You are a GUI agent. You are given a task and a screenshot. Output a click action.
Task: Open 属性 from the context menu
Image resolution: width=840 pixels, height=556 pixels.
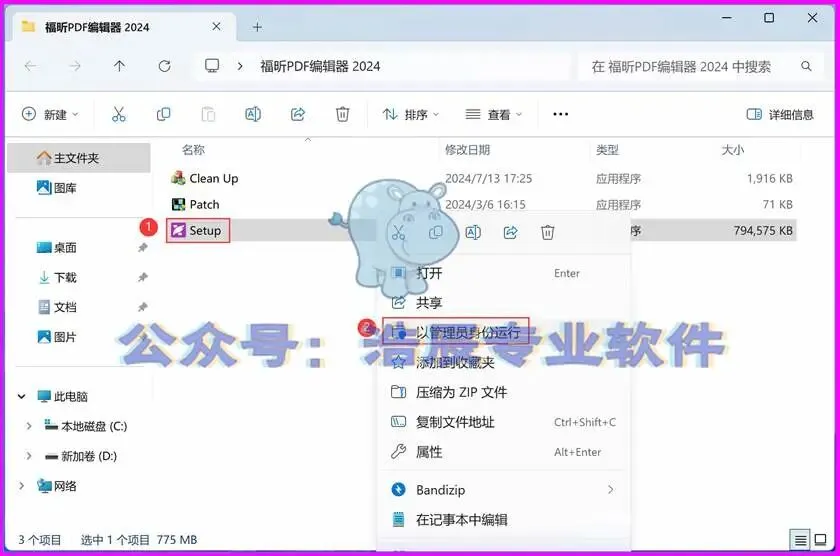click(504, 452)
